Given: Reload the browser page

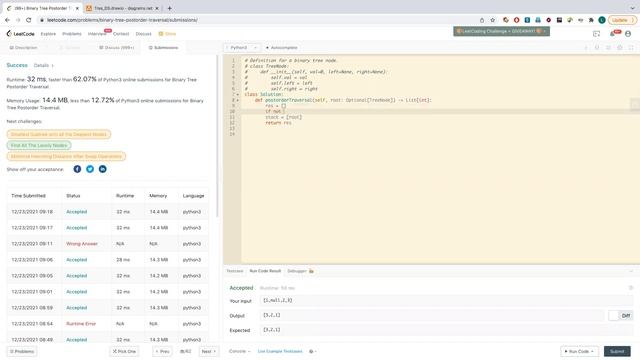Looking at the screenshot, I should coord(29,20).
